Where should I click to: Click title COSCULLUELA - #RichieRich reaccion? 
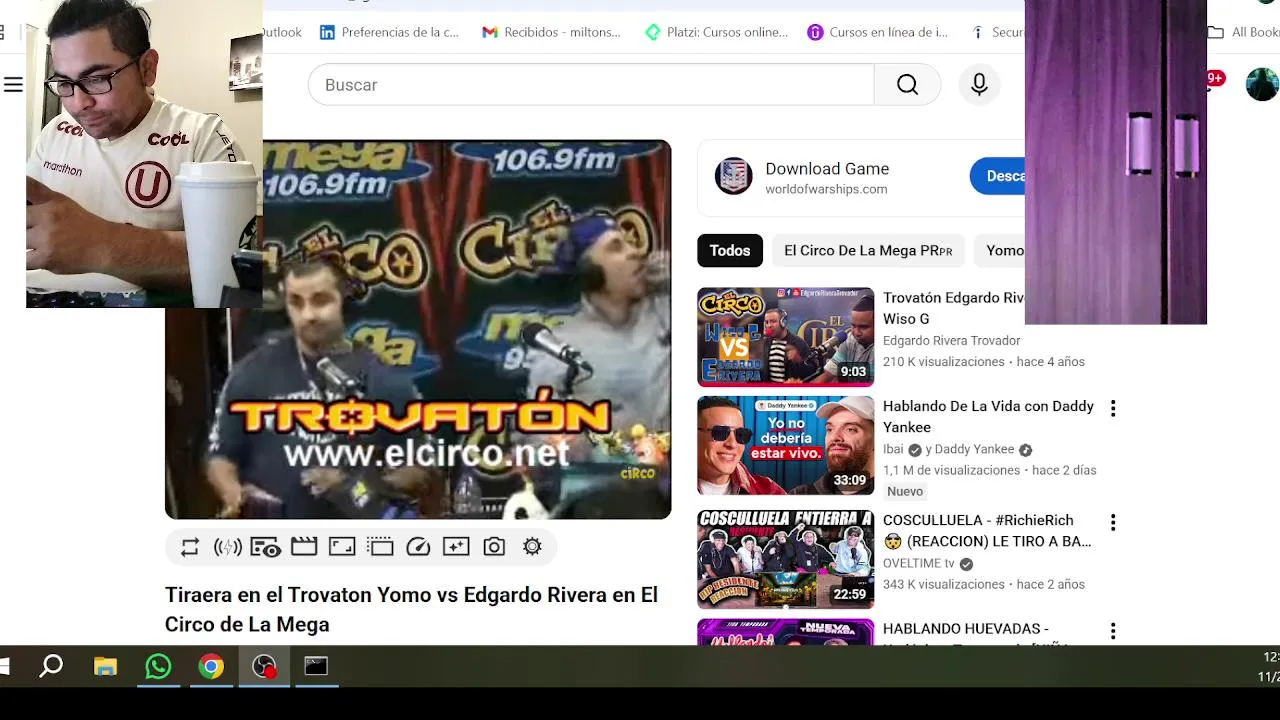tap(987, 531)
